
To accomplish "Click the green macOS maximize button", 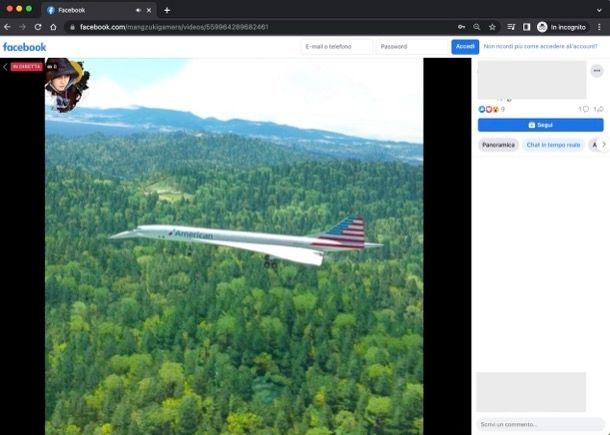I will coord(29,9).
